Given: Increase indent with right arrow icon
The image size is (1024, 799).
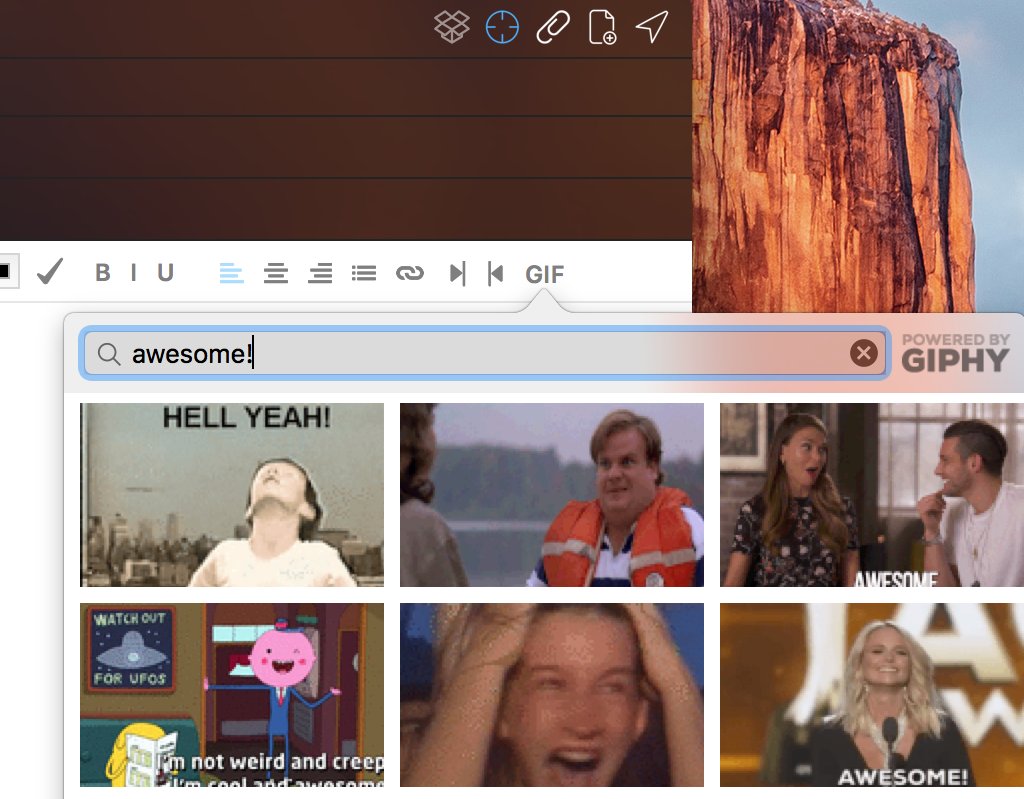Looking at the screenshot, I should [457, 273].
